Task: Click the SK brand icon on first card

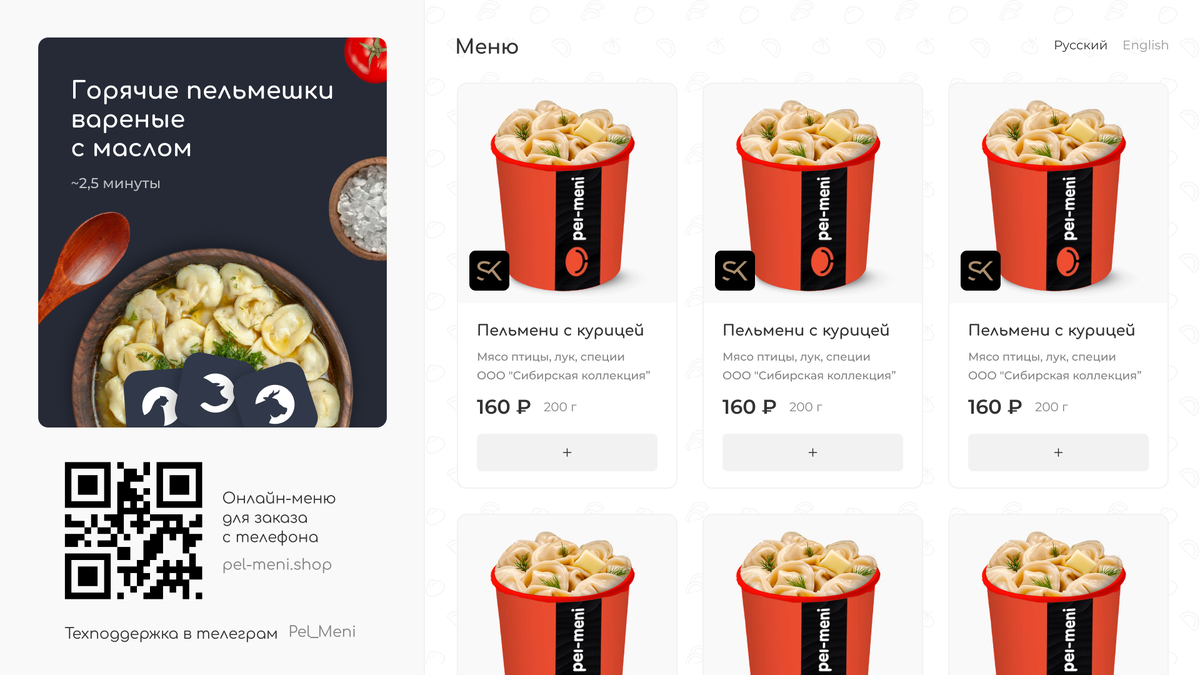Action: [489, 271]
